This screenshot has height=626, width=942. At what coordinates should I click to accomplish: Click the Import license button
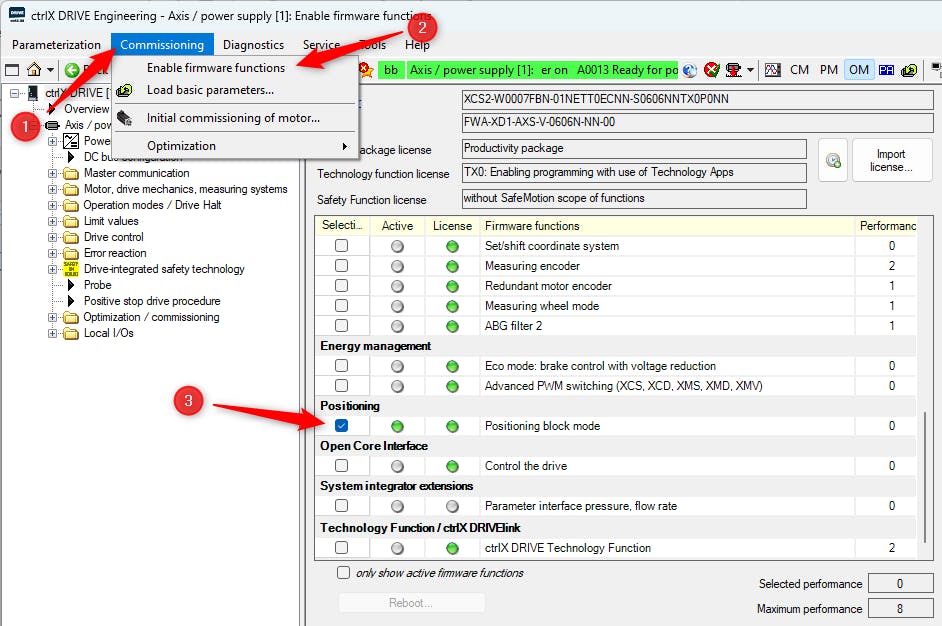click(x=891, y=160)
